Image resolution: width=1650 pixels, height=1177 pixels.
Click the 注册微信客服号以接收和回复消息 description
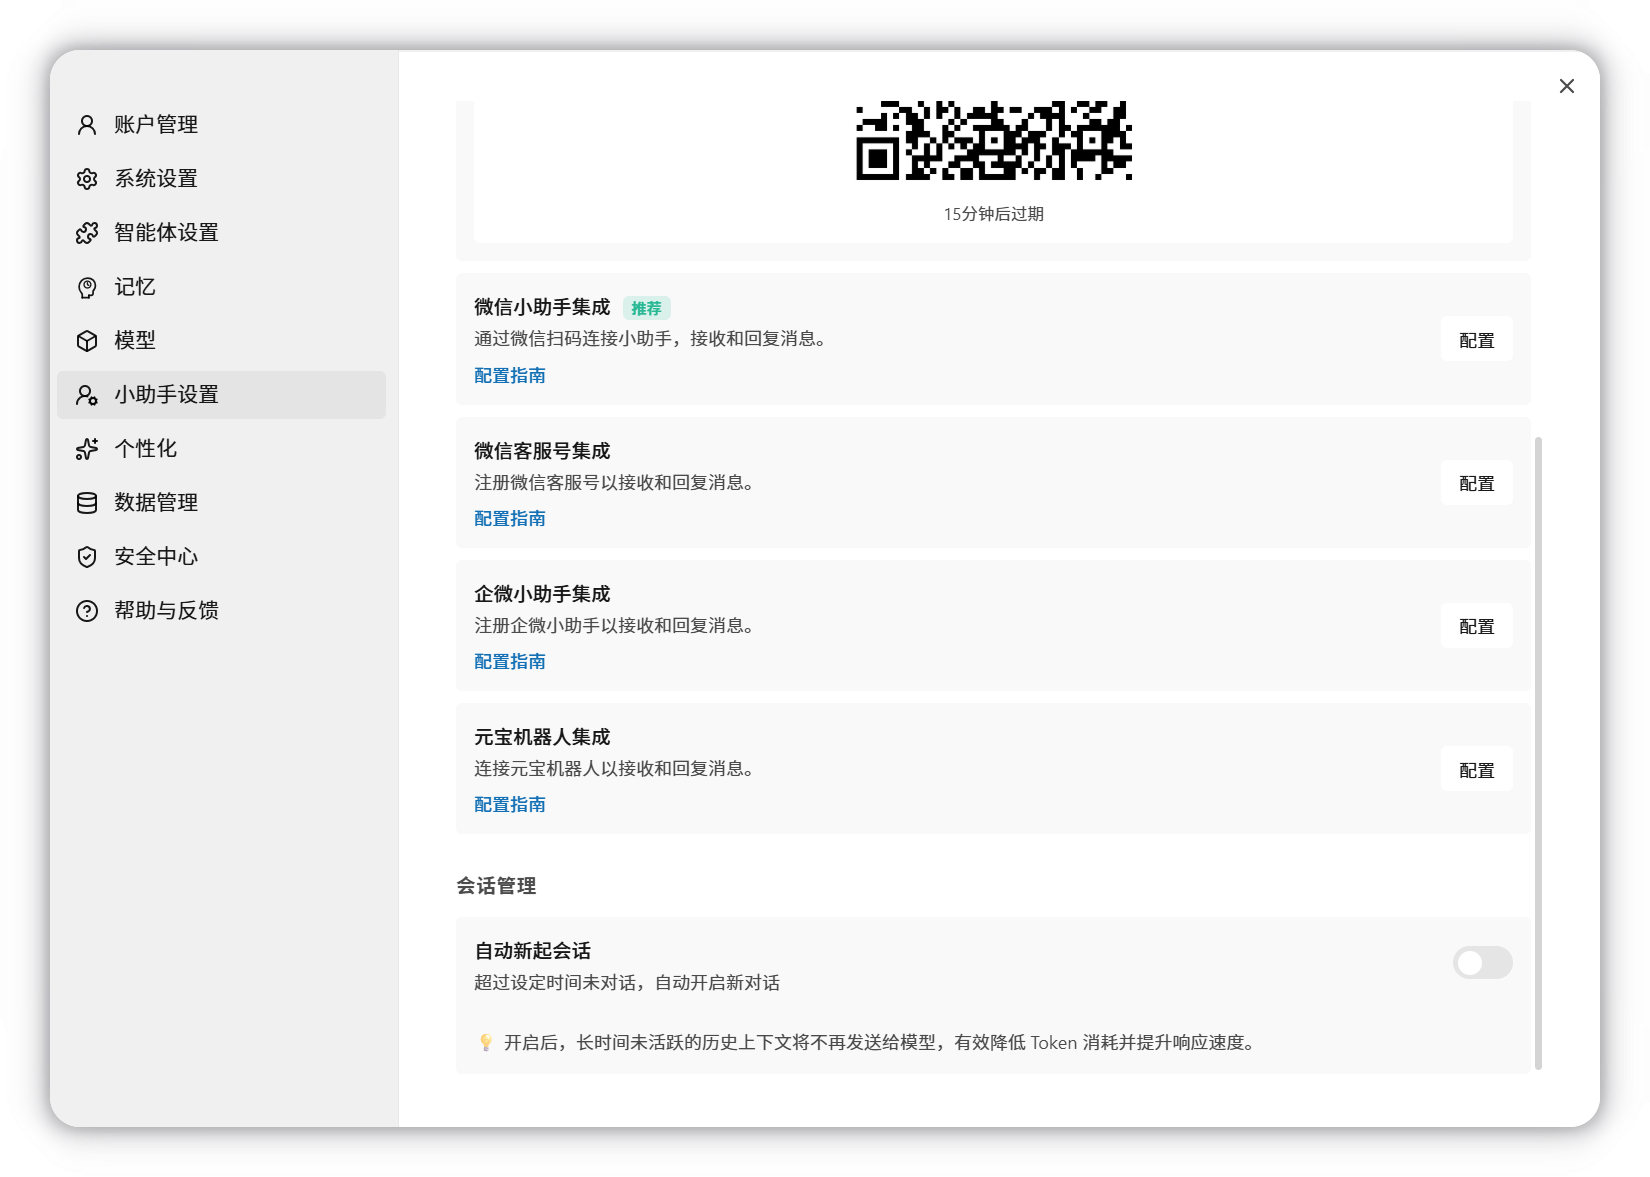click(x=614, y=483)
